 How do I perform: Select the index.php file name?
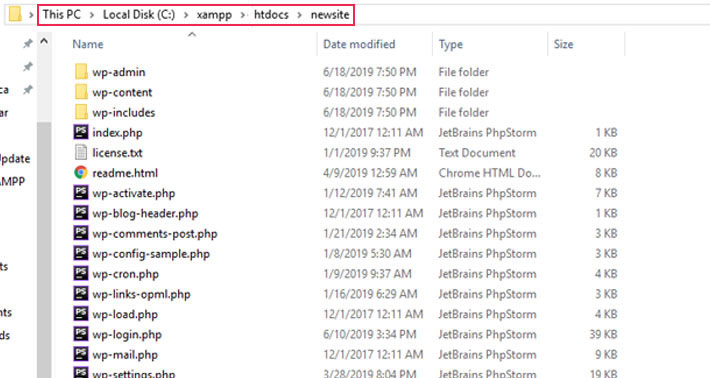[x=117, y=133]
